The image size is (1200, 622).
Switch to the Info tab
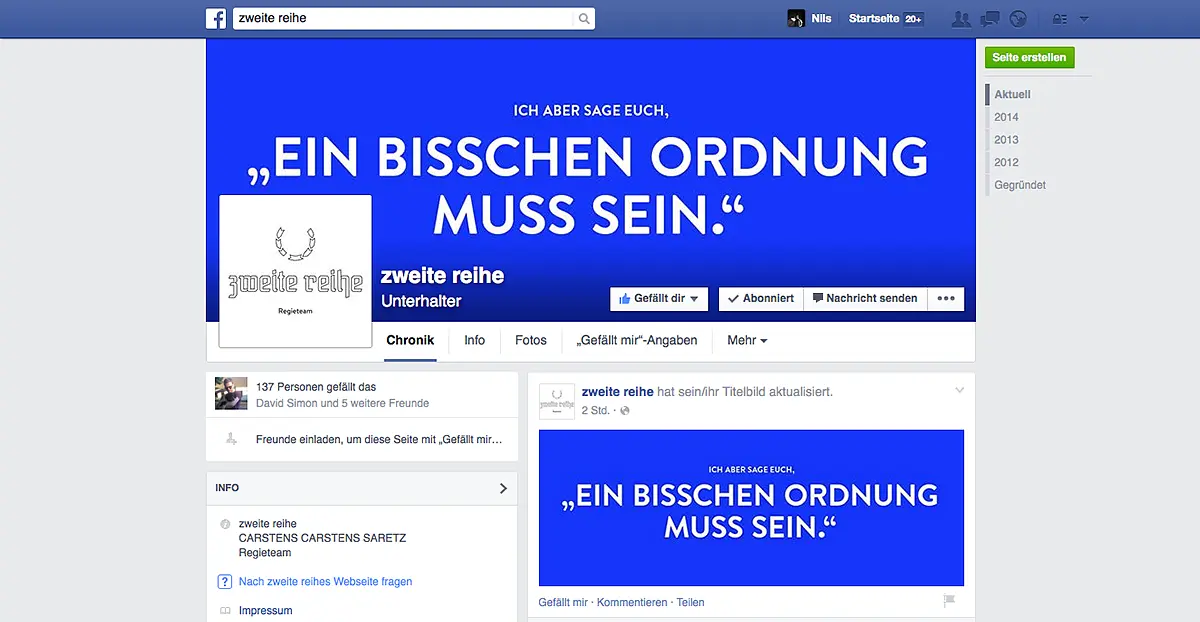(474, 340)
